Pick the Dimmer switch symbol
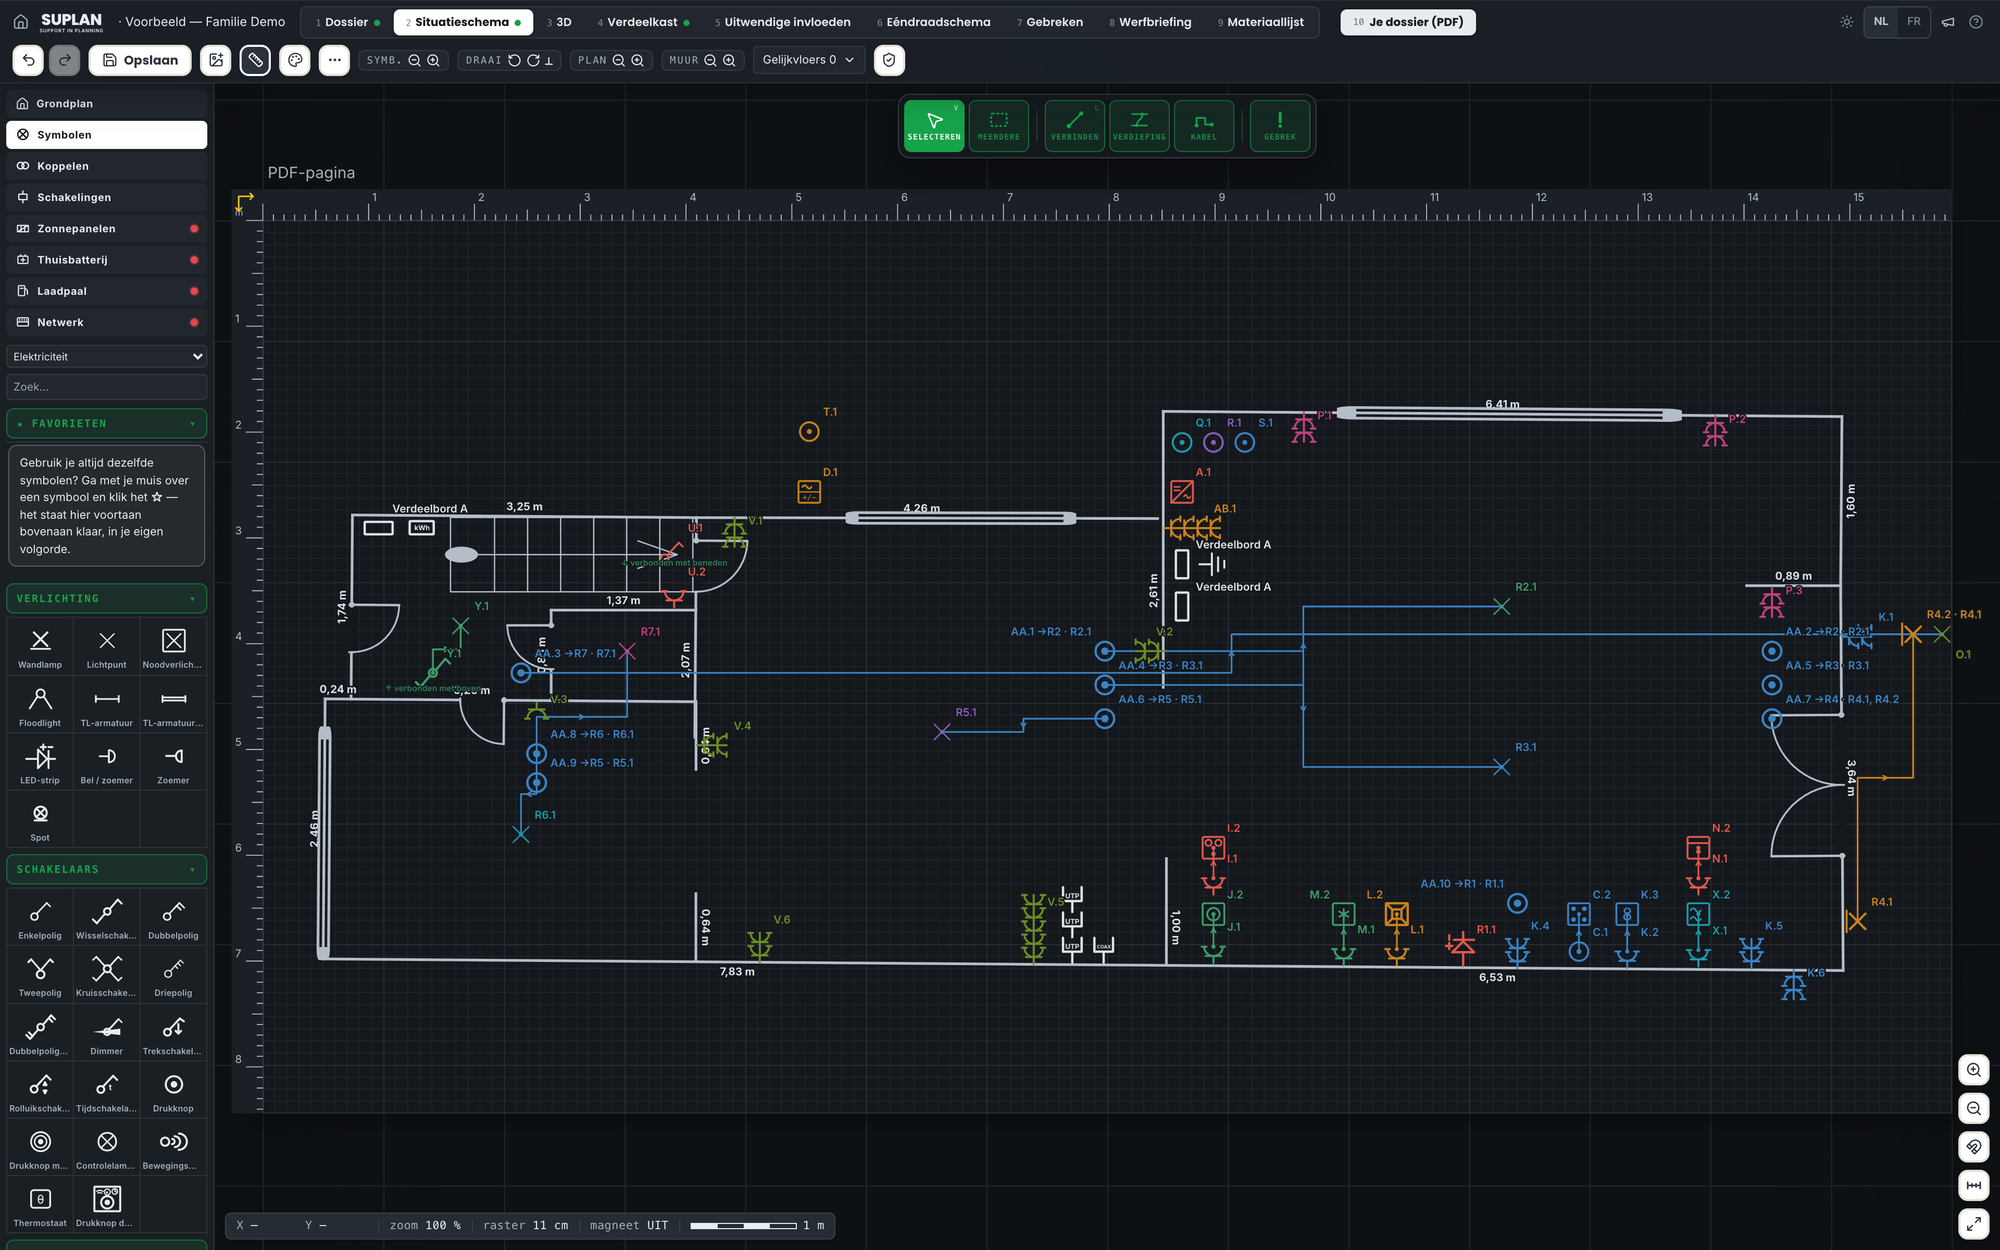The height and width of the screenshot is (1250, 2000). coord(107,1034)
